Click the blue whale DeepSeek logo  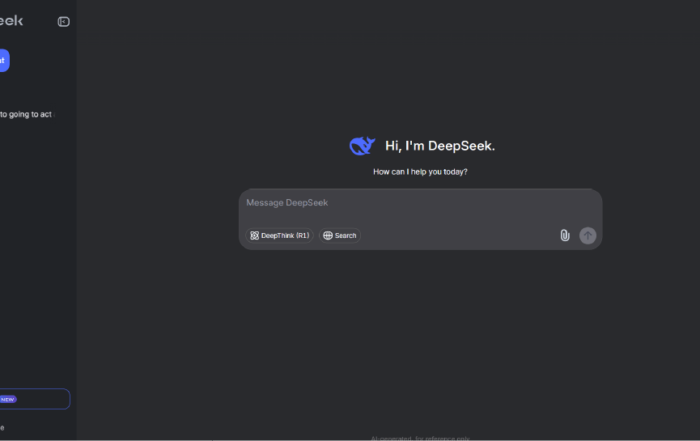click(x=361, y=146)
